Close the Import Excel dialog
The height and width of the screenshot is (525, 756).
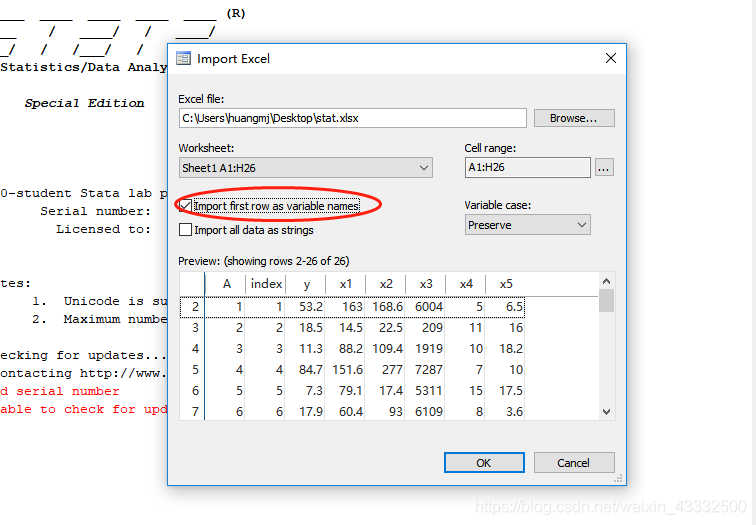(610, 58)
